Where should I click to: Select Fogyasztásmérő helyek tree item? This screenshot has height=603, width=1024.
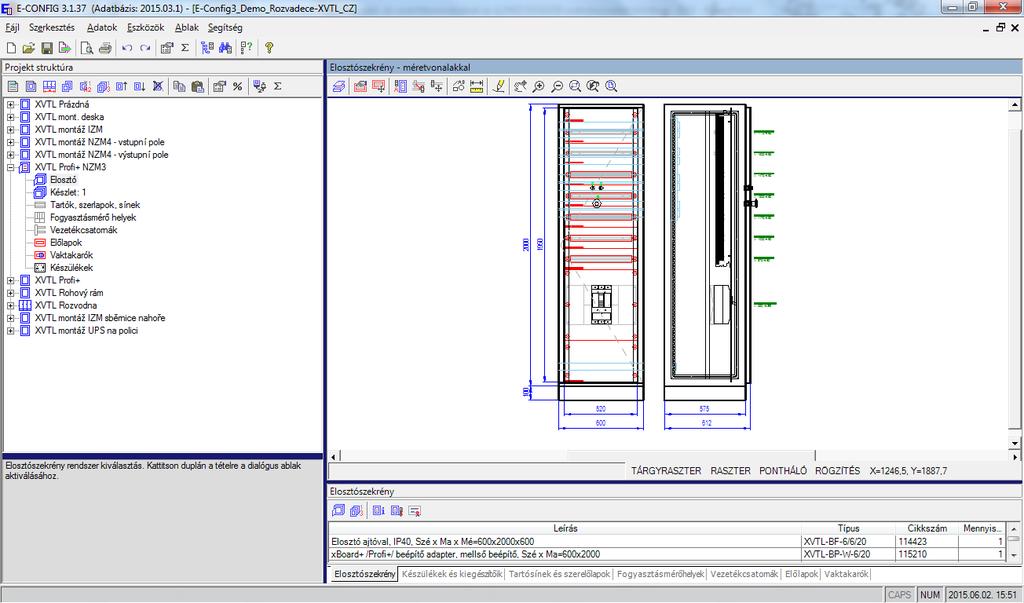tap(93, 218)
